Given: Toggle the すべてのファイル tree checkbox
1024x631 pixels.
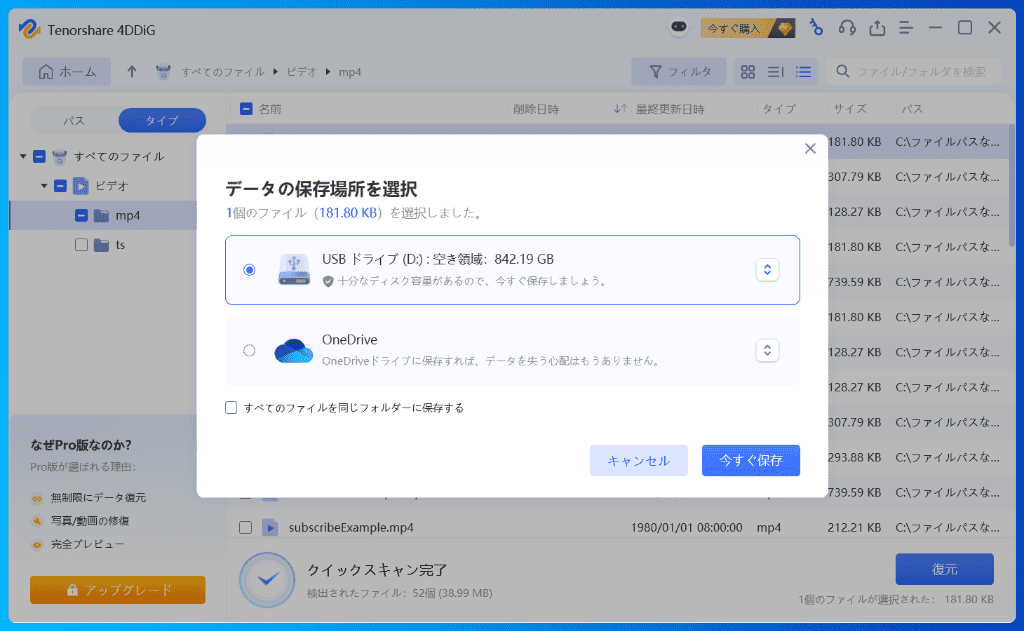Looking at the screenshot, I should tap(39, 157).
